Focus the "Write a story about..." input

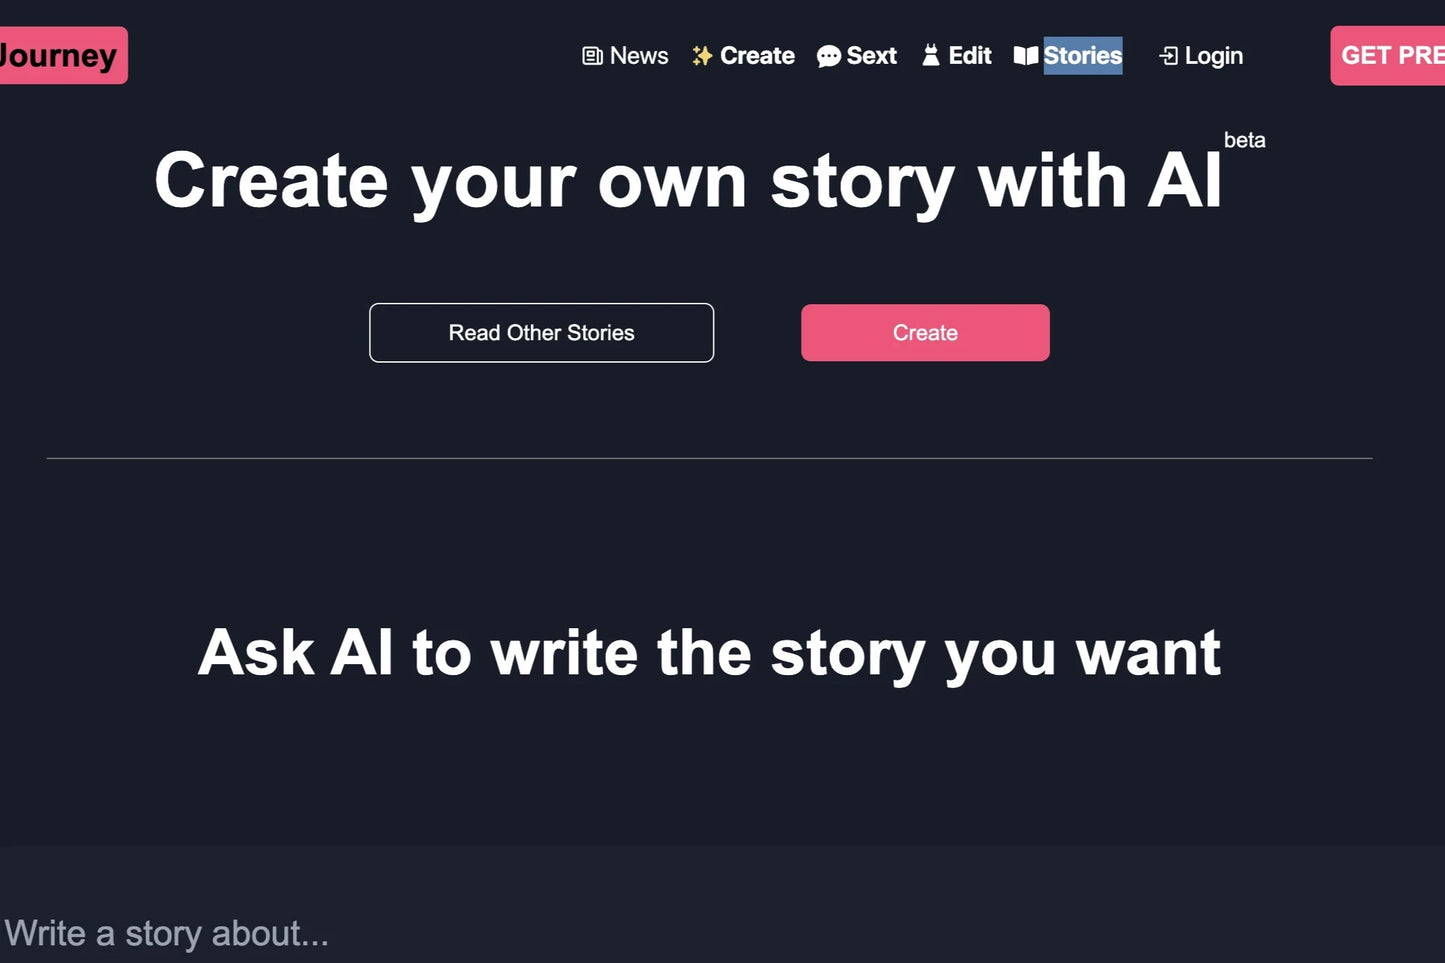400,933
